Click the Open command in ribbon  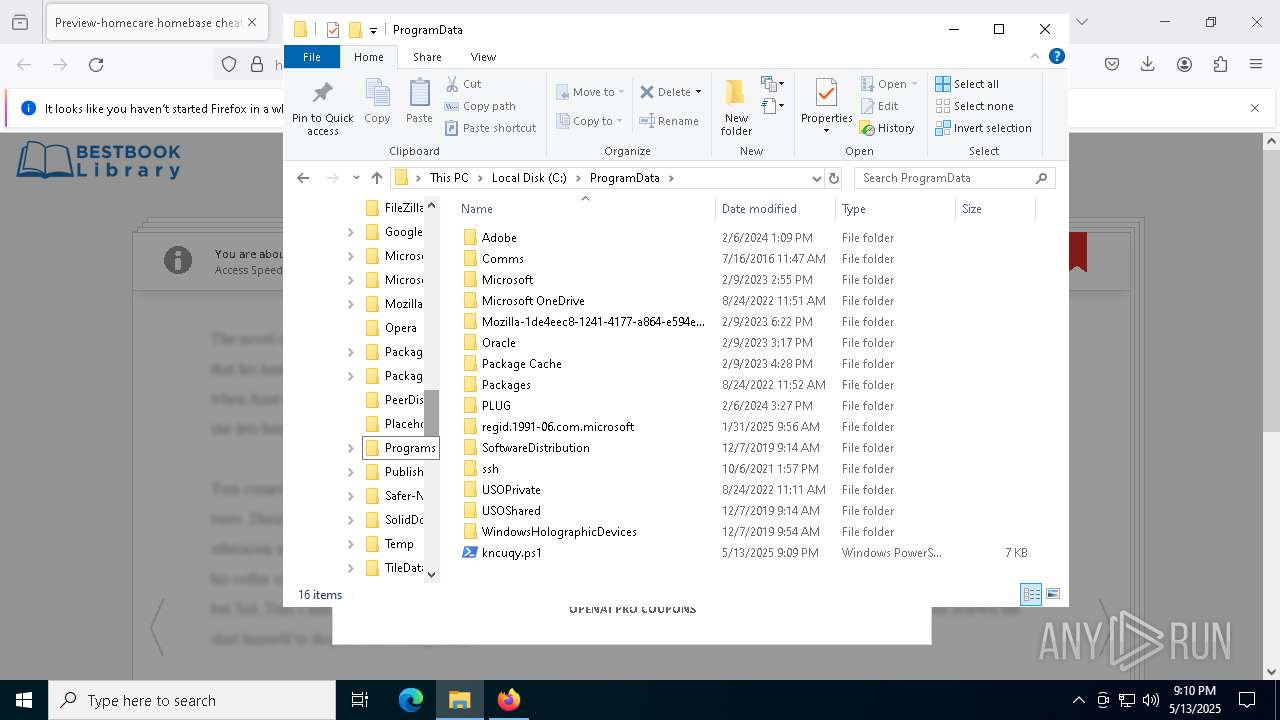click(888, 84)
